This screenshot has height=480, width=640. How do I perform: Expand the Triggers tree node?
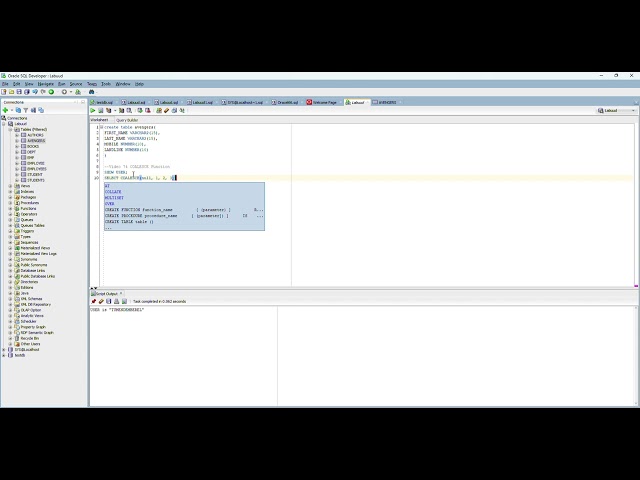tap(11, 231)
